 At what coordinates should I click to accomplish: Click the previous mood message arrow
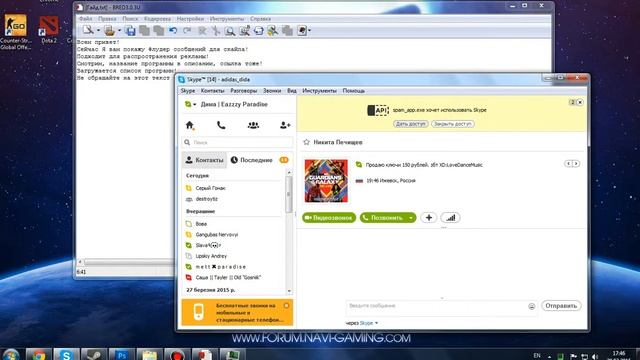568,164
